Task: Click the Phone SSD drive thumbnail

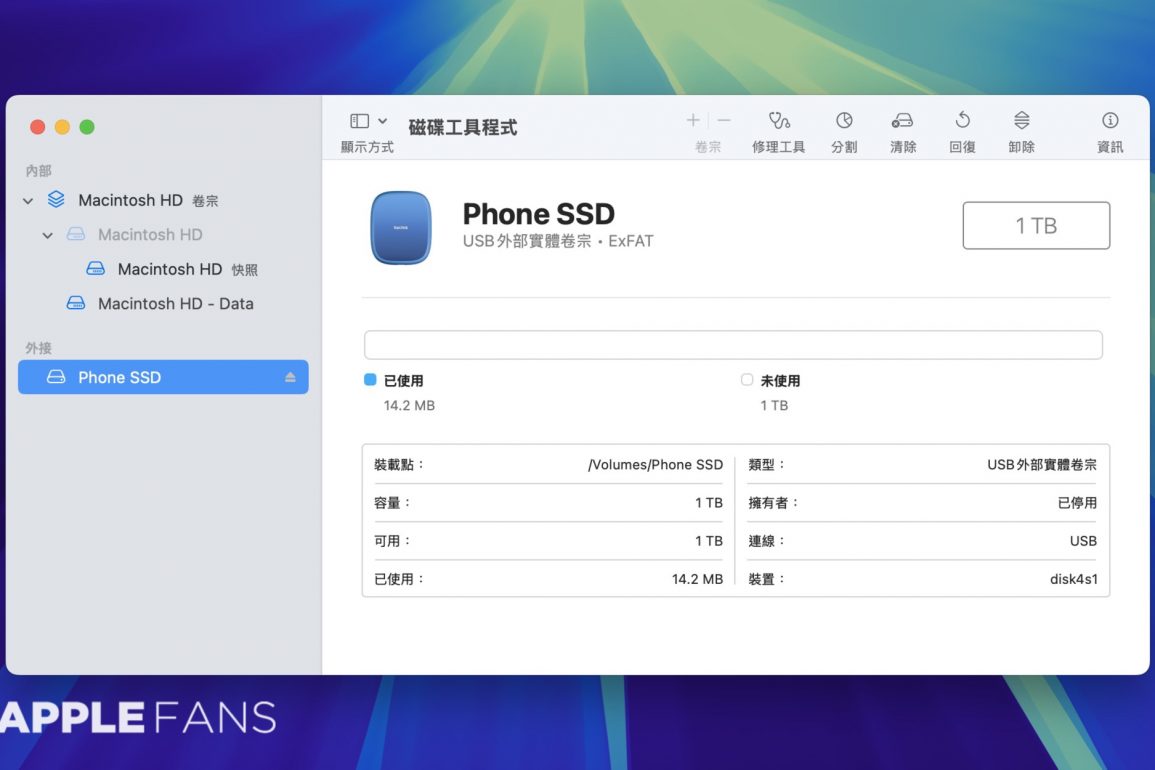Action: point(401,227)
